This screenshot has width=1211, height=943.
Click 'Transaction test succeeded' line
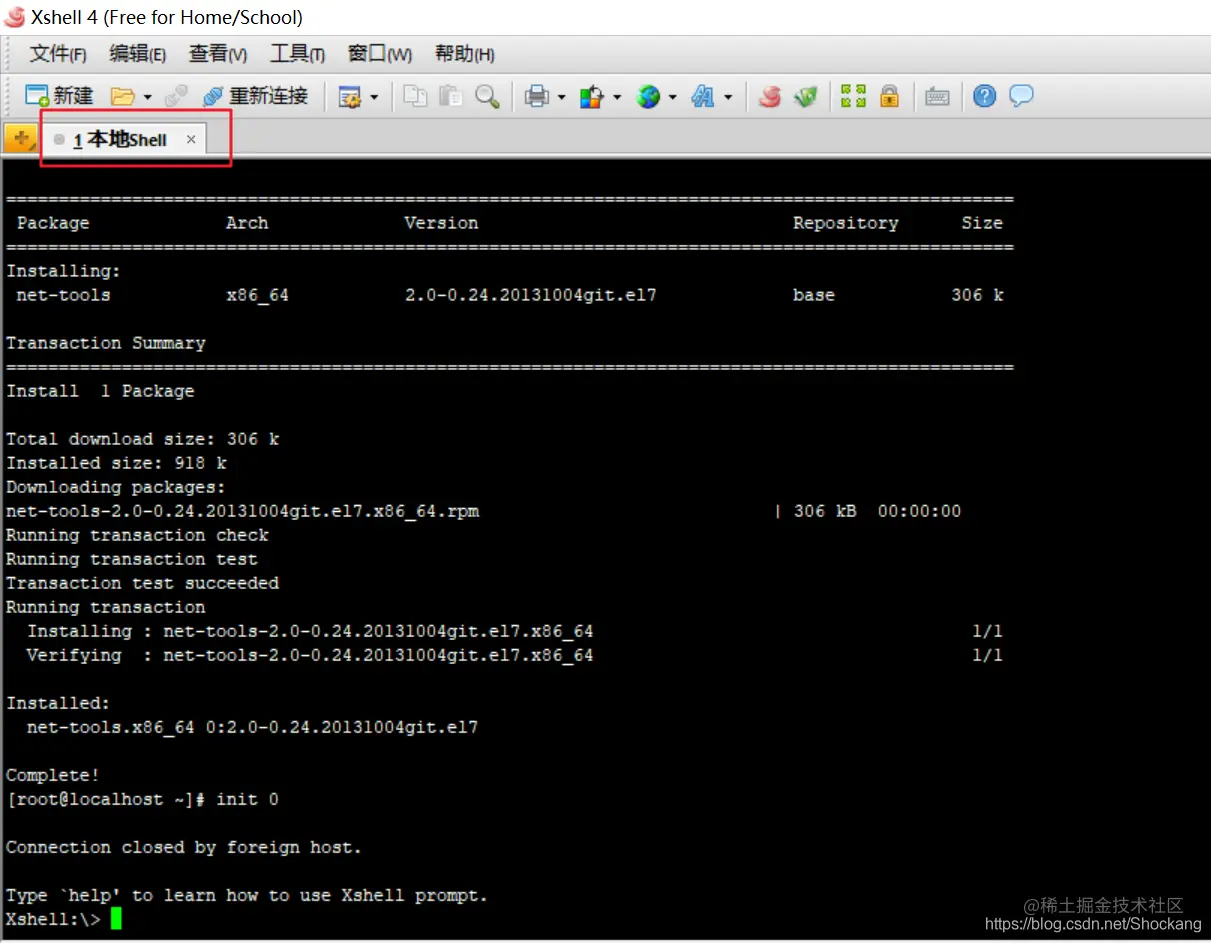coord(142,583)
